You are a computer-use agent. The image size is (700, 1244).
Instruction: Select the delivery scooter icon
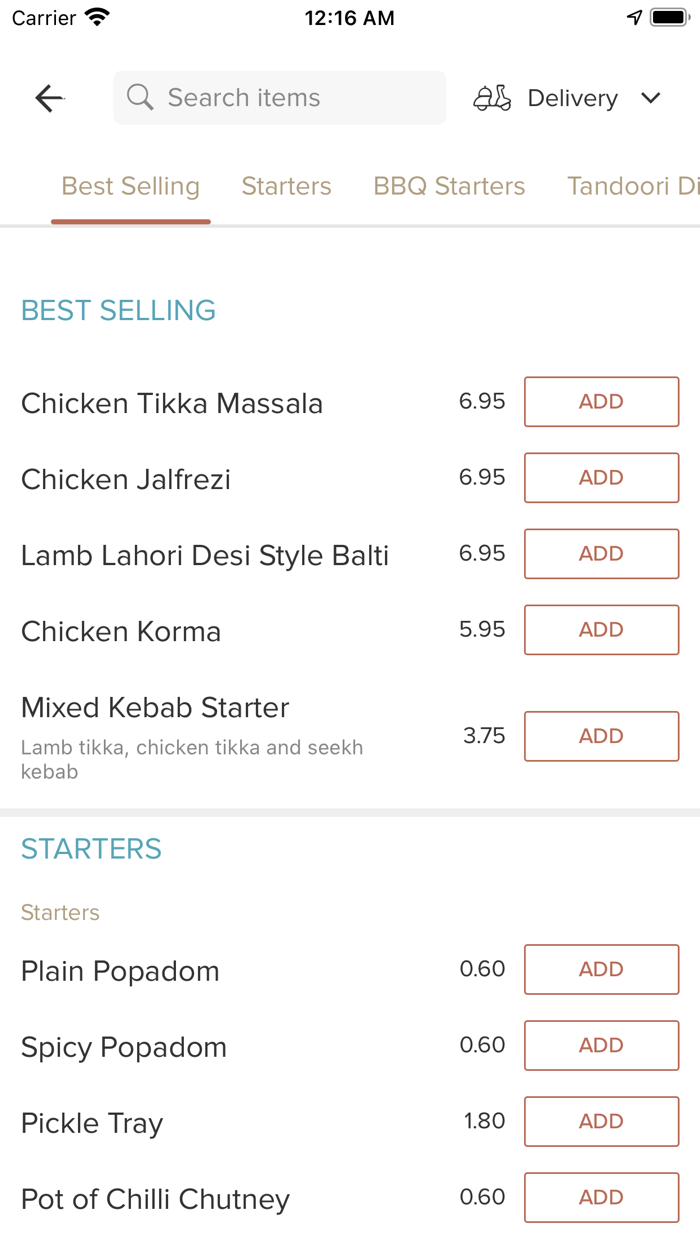pos(491,97)
